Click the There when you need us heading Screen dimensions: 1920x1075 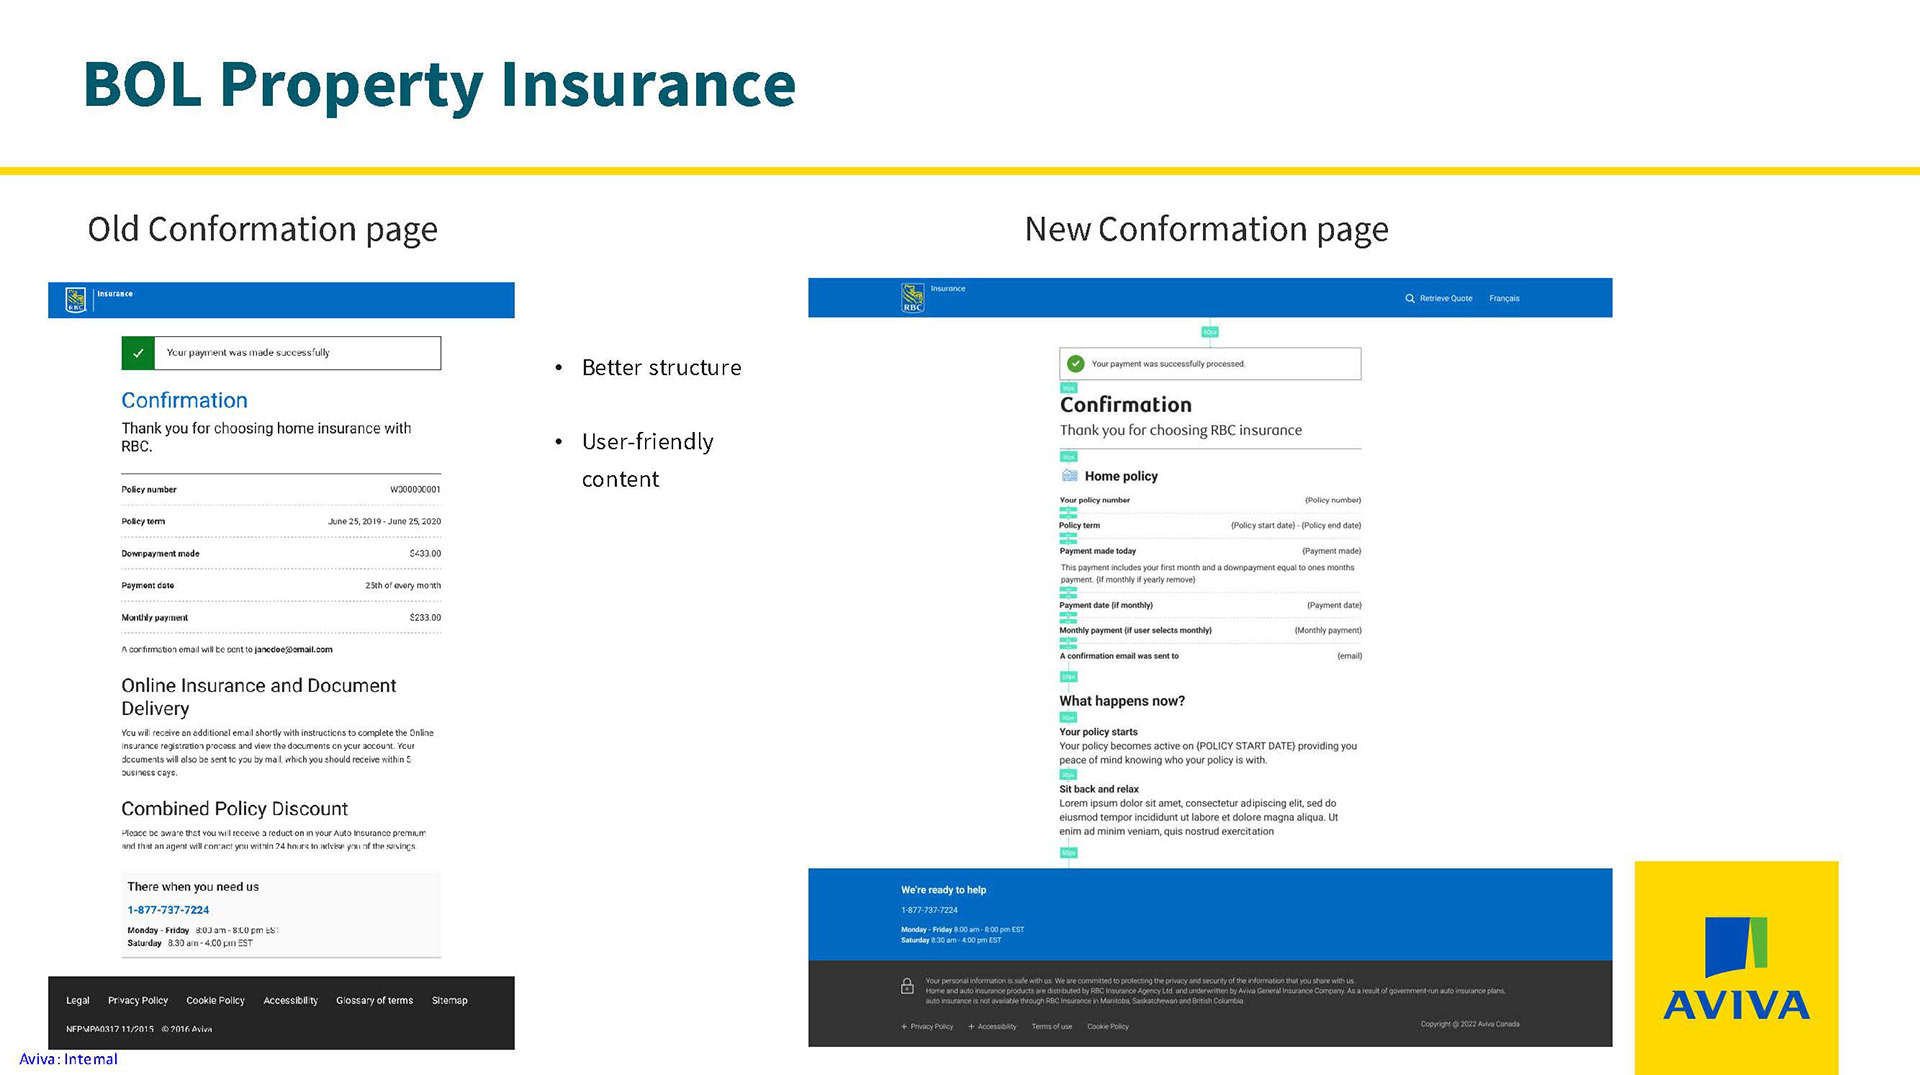193,887
